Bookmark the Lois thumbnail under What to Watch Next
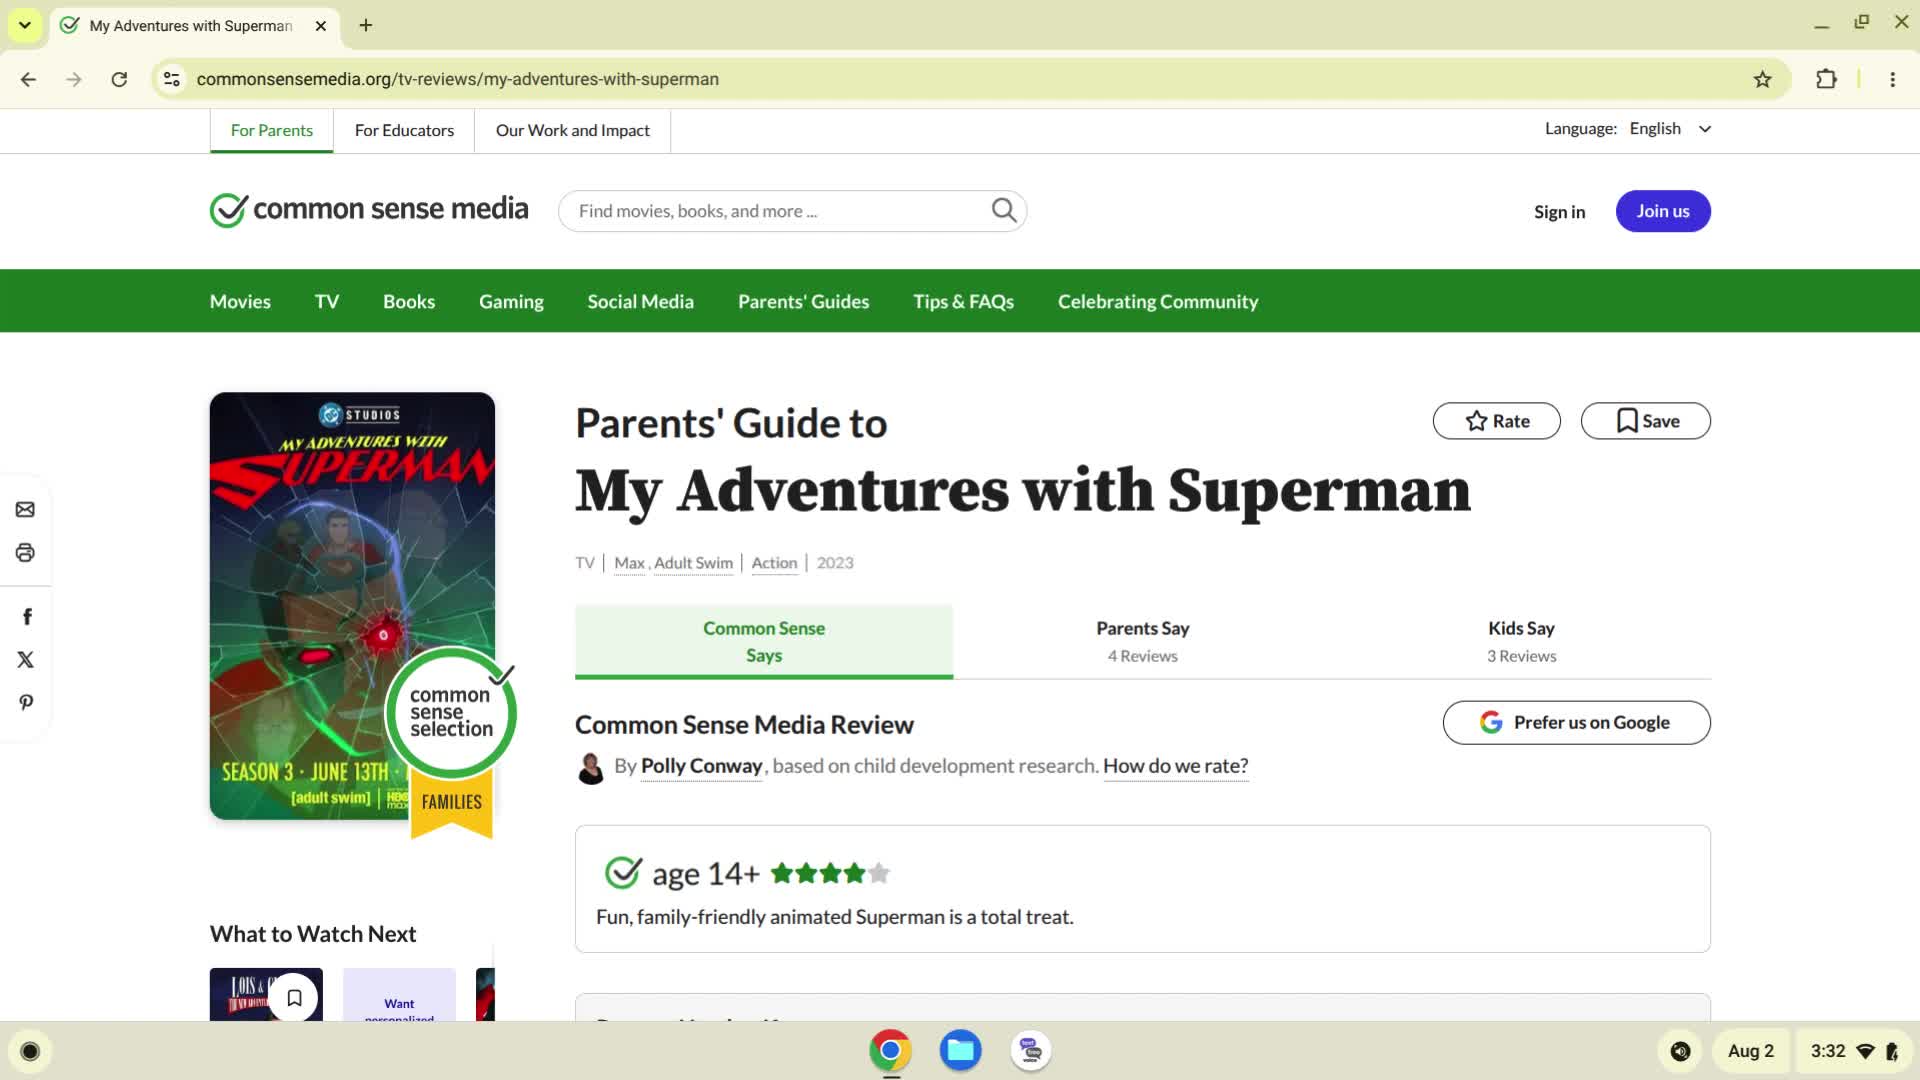 (294, 997)
